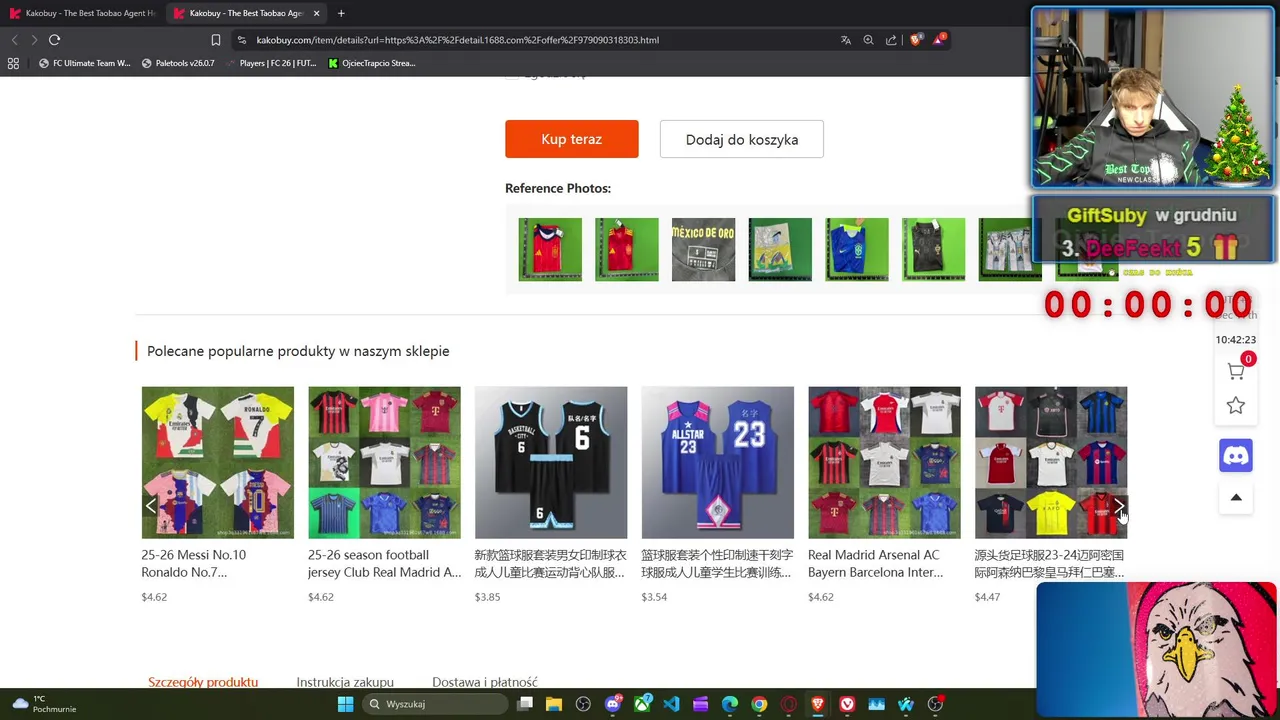This screenshot has height=720, width=1280.
Task: Open Opera browser from the taskbar
Action: pos(788,704)
